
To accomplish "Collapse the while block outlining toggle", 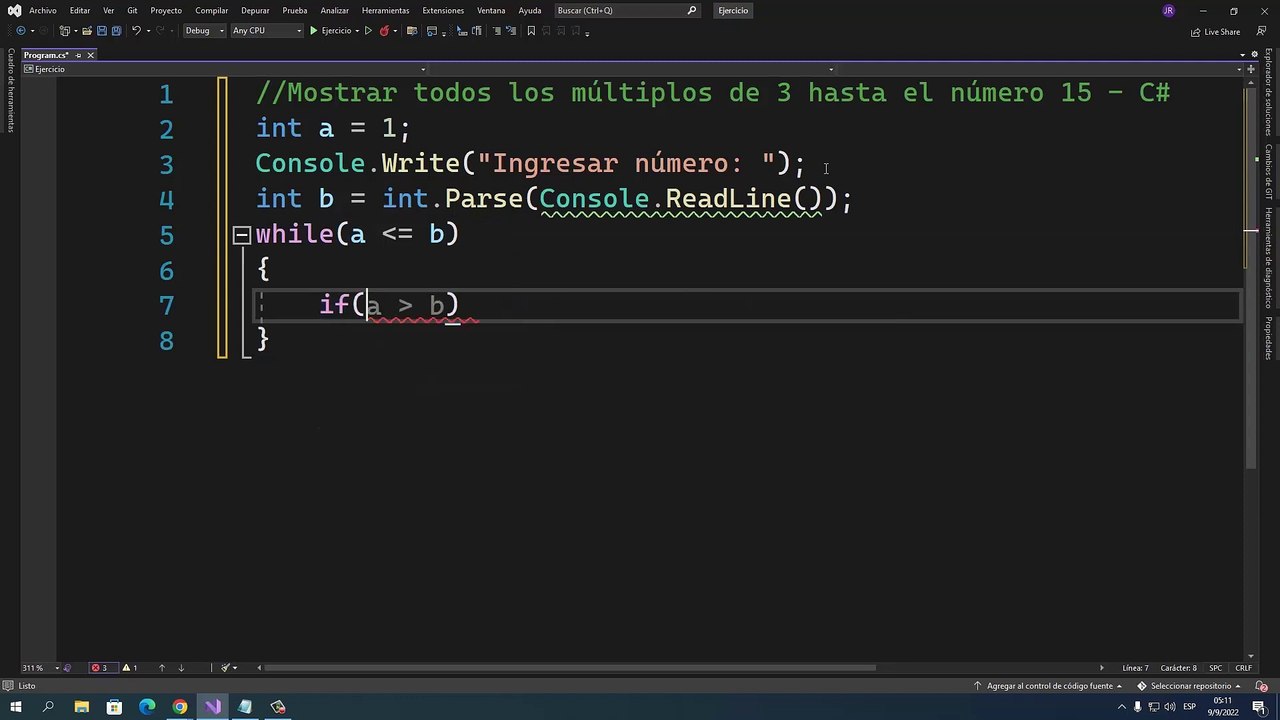I will [x=241, y=236].
